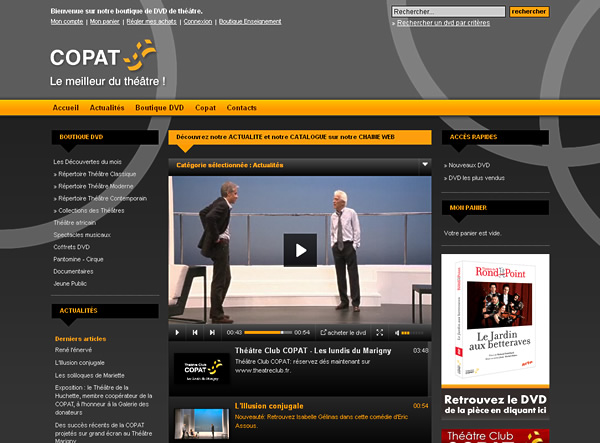
Task: Click the CHAINE WEB announcement banner
Action: click(300, 137)
